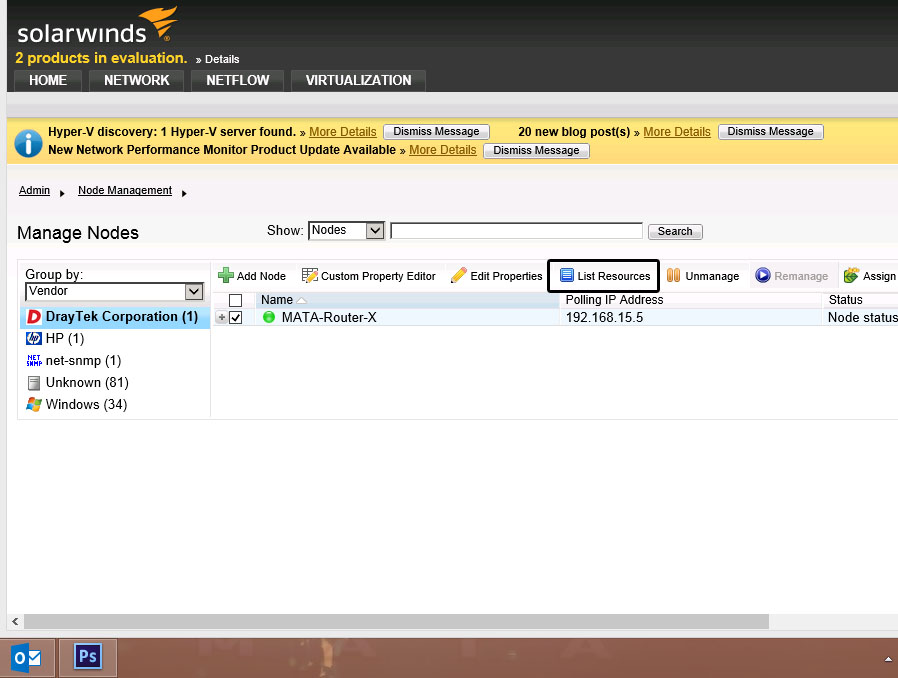Click the Remanage play icon
Screen dimensions: 898x678
pyautogui.click(x=763, y=275)
